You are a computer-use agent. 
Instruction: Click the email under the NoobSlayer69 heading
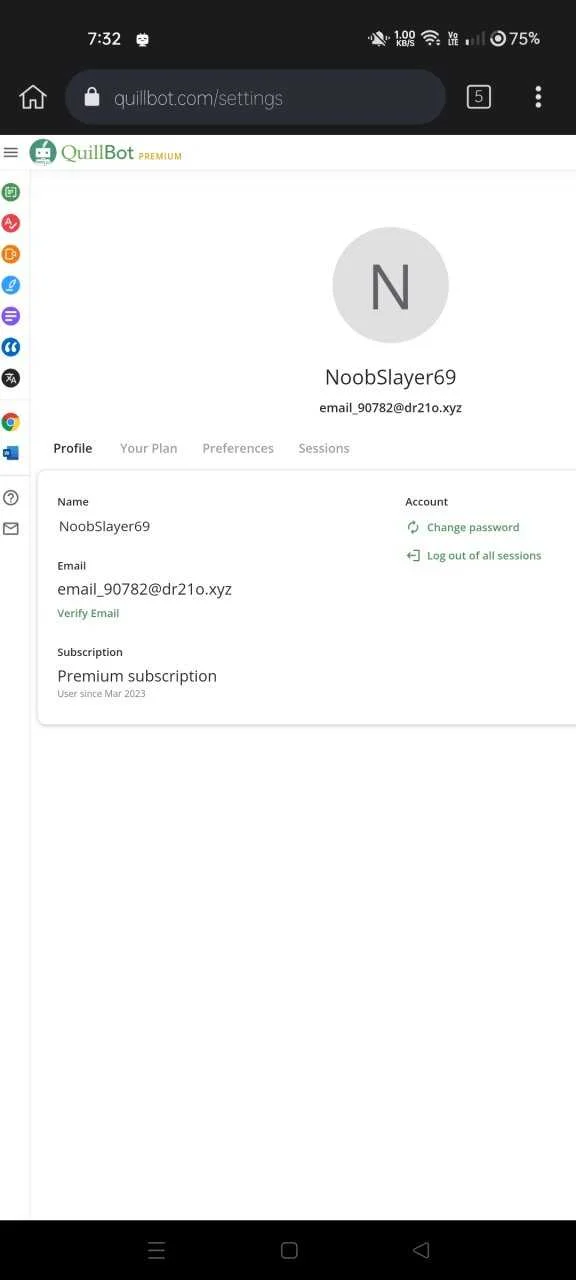tap(390, 408)
